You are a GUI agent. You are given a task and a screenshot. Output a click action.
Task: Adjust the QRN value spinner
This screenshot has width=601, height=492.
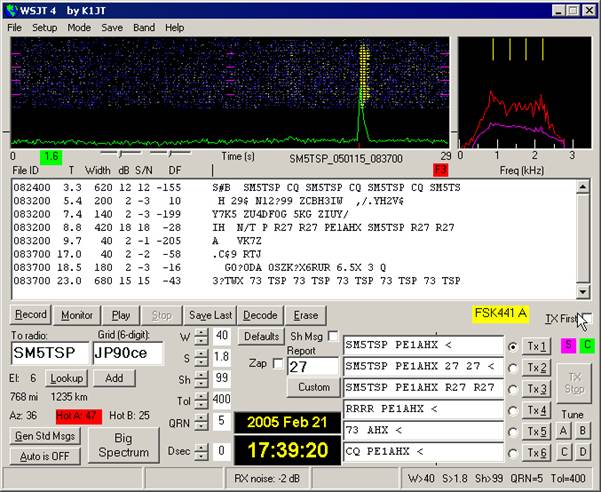tap(200, 421)
